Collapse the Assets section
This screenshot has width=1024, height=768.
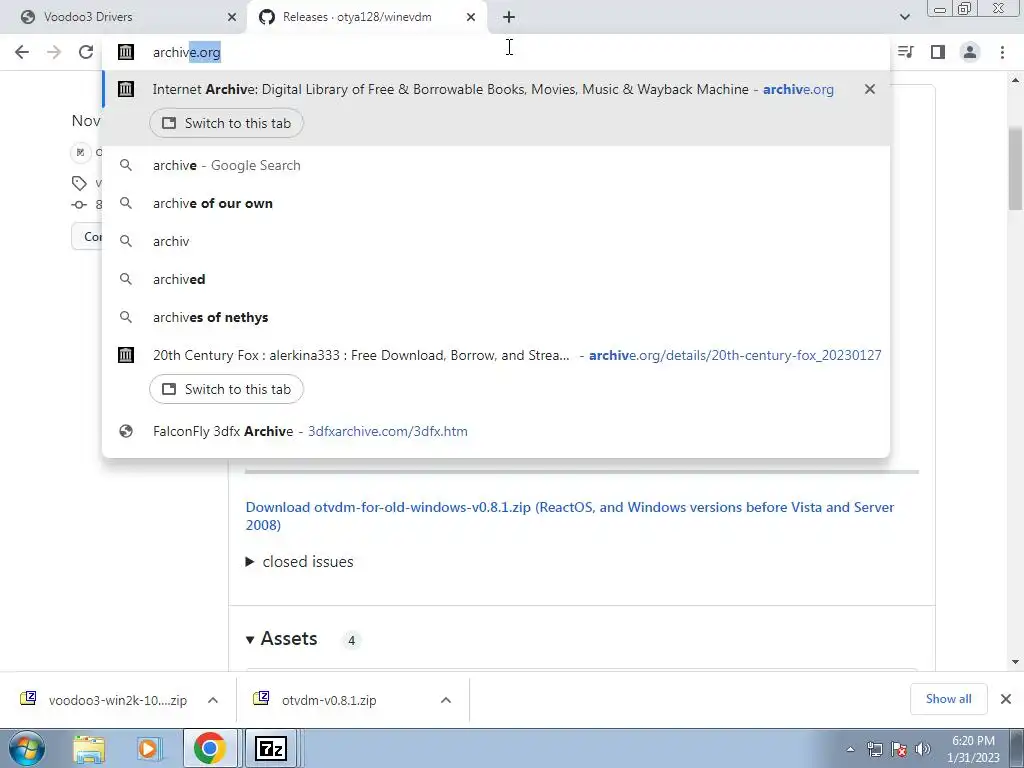249,639
